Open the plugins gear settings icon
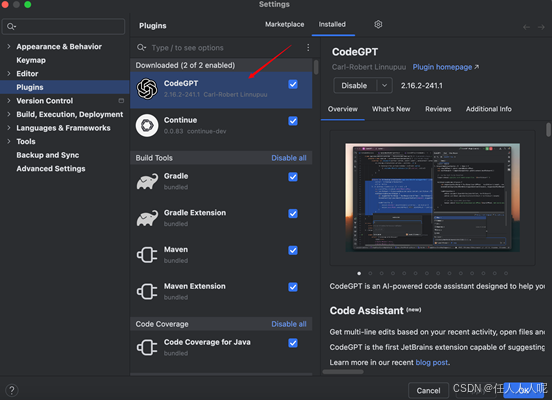Image resolution: width=552 pixels, height=400 pixels. click(x=378, y=24)
